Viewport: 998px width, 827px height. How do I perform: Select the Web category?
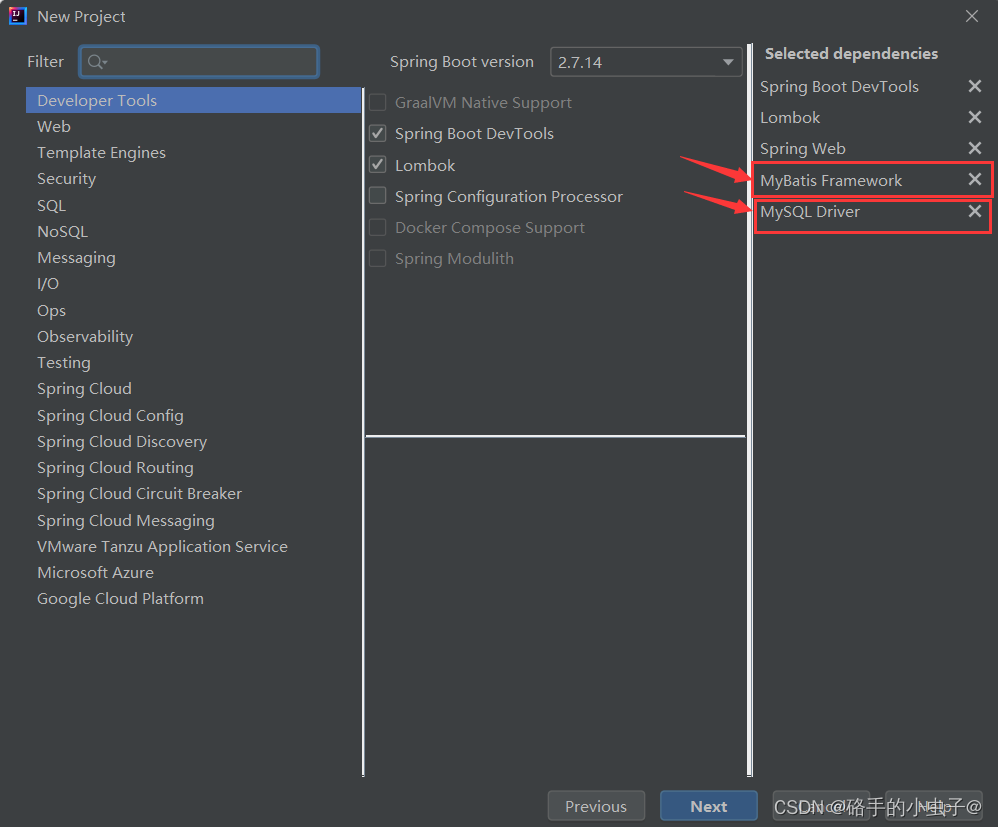(x=53, y=126)
